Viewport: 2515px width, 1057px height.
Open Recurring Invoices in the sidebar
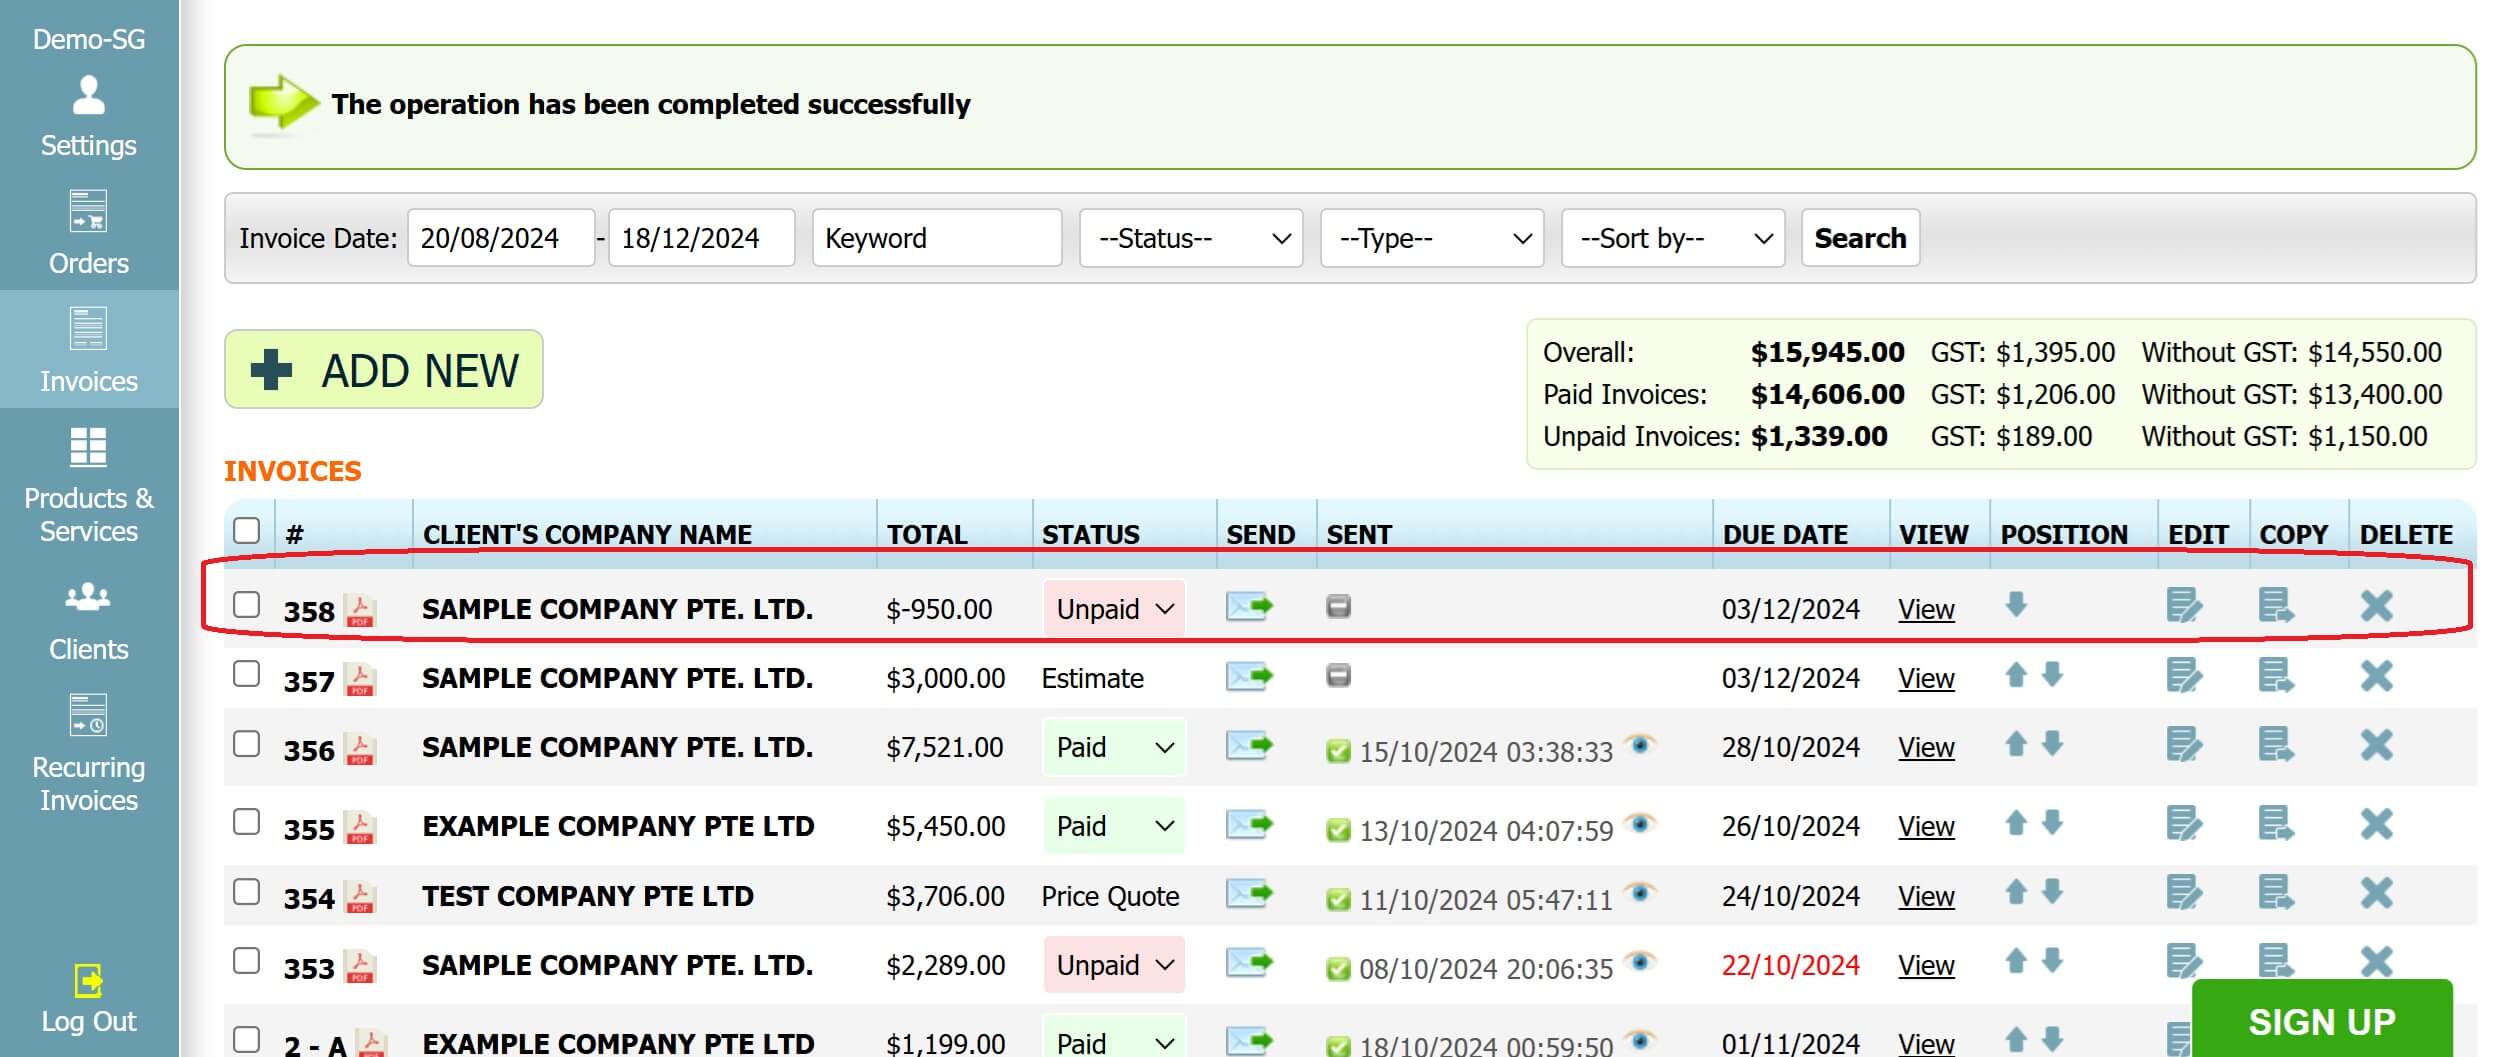click(x=89, y=753)
